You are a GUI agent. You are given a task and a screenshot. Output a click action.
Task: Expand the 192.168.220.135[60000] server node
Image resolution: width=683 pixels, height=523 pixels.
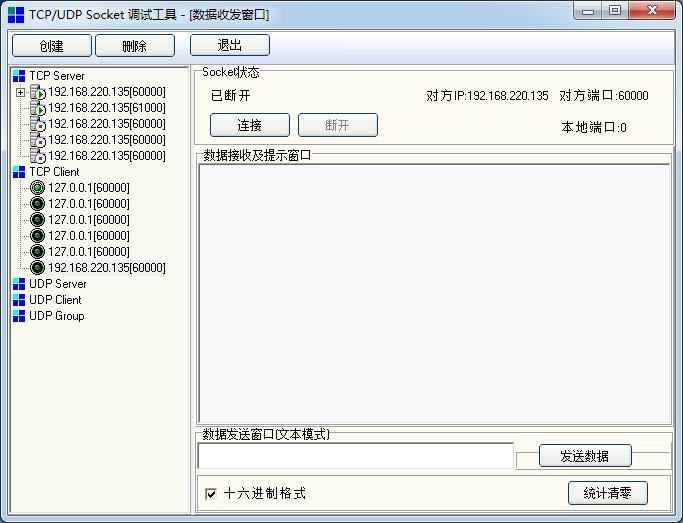click(x=20, y=92)
